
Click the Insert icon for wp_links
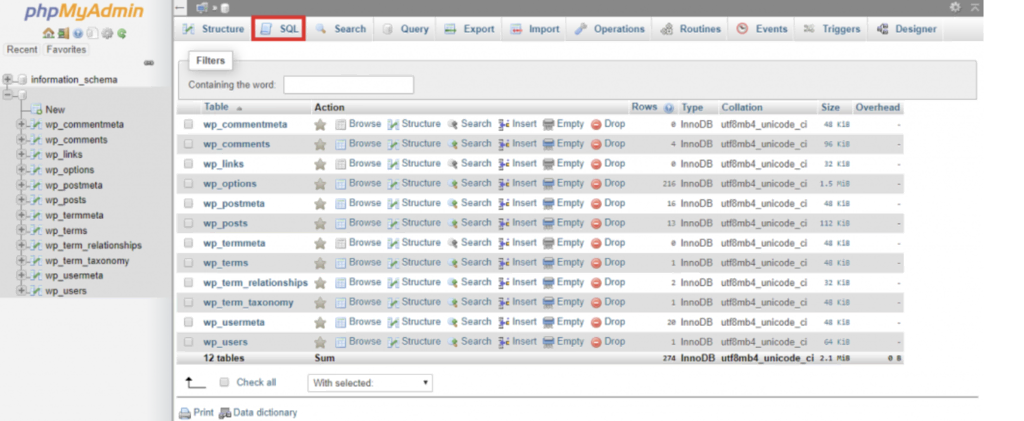[x=504, y=164]
